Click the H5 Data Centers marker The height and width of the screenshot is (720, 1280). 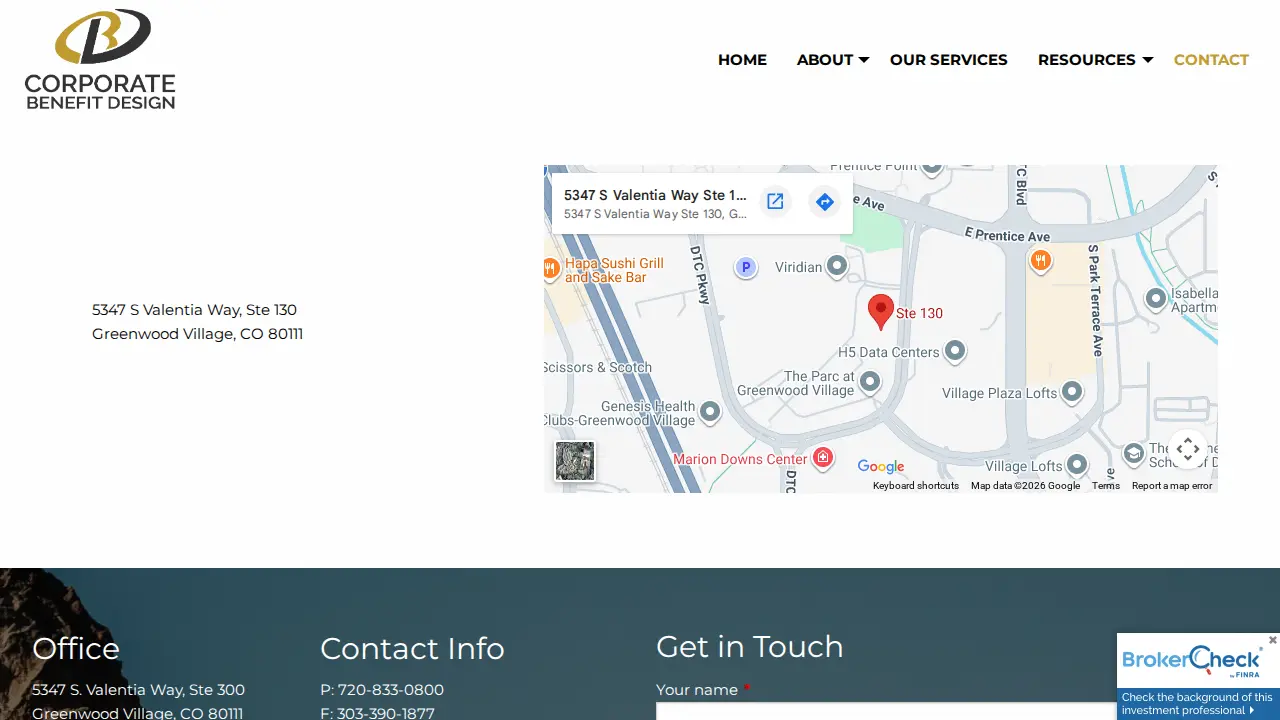(955, 351)
